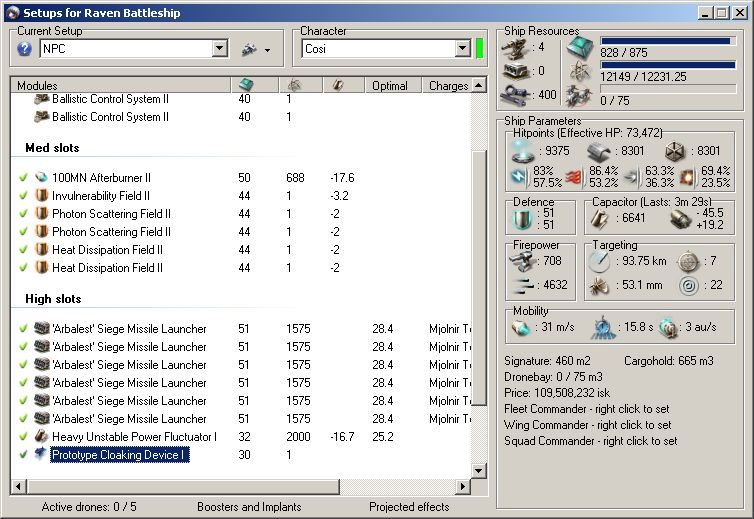Image resolution: width=754 pixels, height=519 pixels.
Task: Click the shield hitpoints icon
Action: [x=520, y=152]
